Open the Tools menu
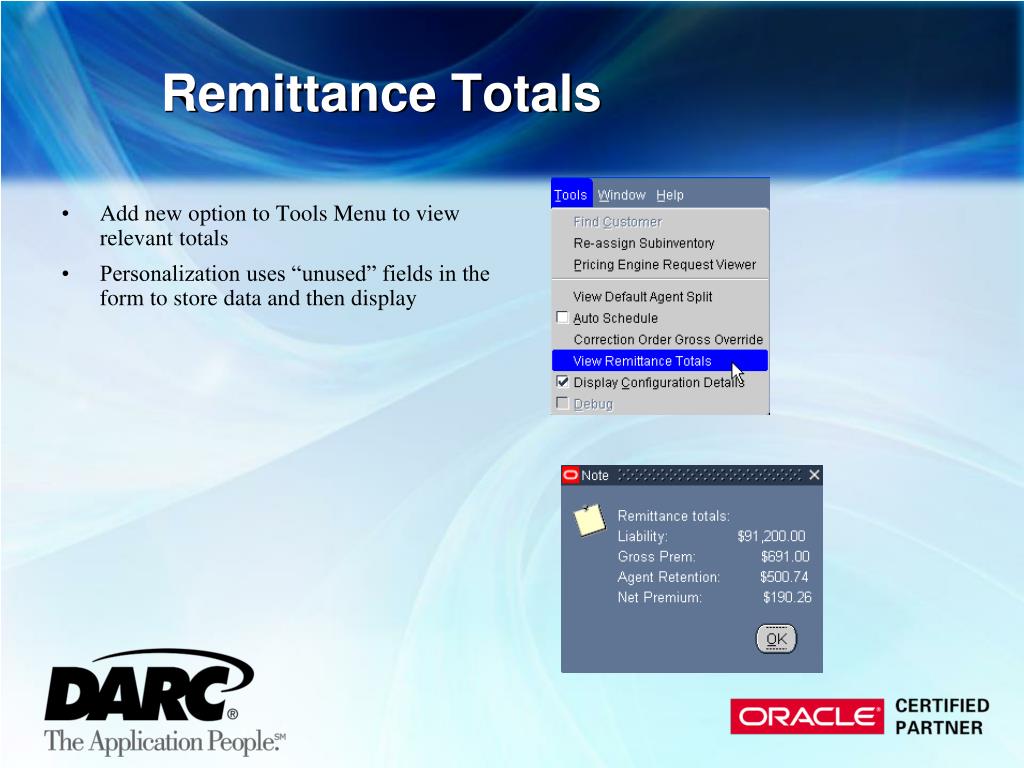 tap(571, 195)
